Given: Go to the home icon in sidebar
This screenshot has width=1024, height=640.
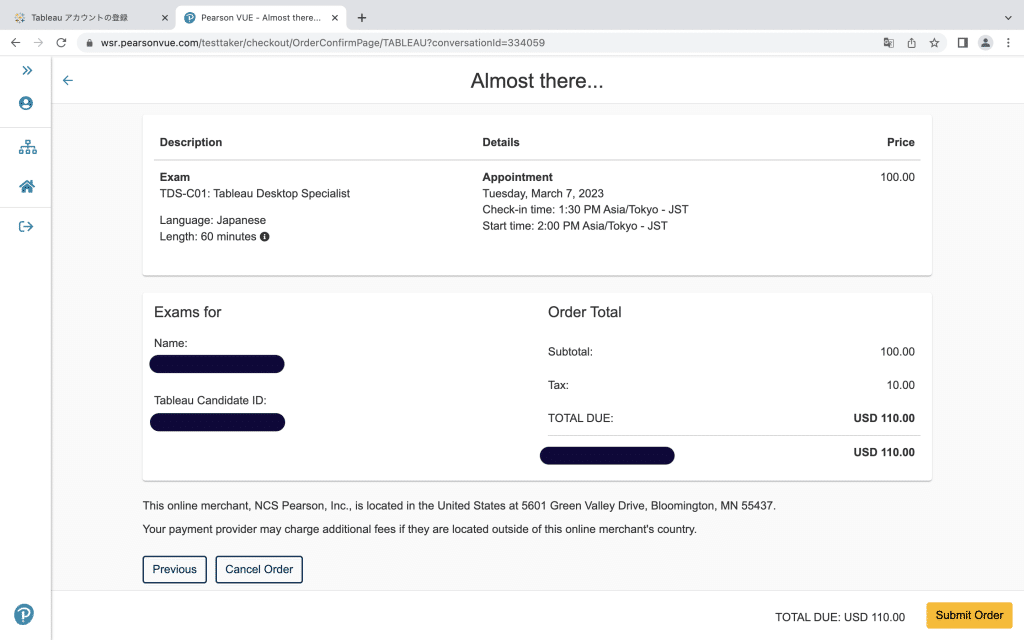Looking at the screenshot, I should point(27,187).
